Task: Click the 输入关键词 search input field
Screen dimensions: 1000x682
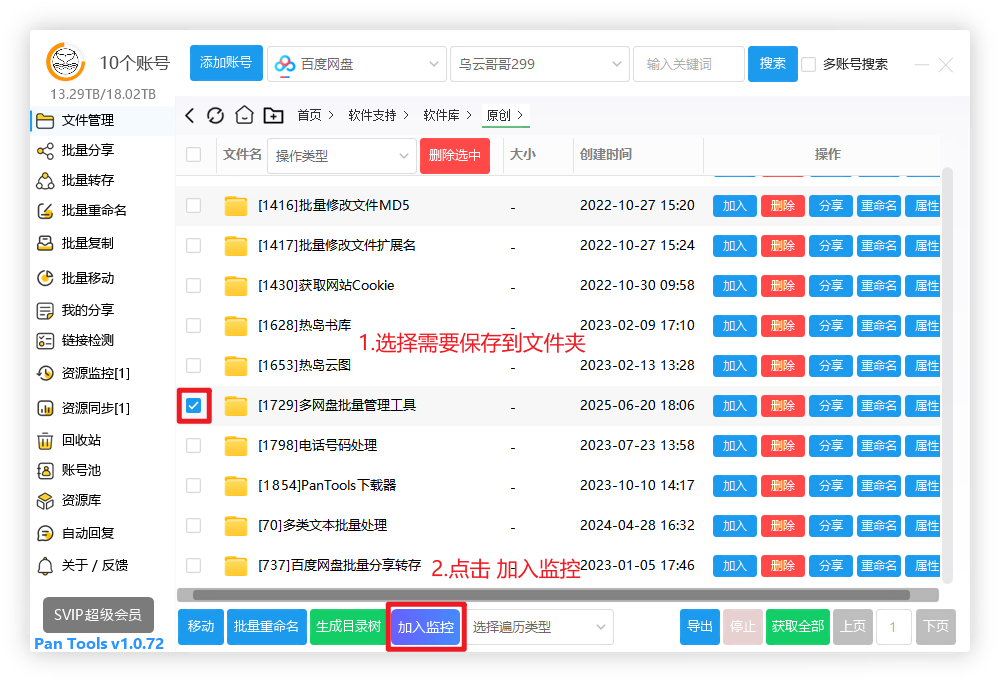Action: (x=688, y=64)
